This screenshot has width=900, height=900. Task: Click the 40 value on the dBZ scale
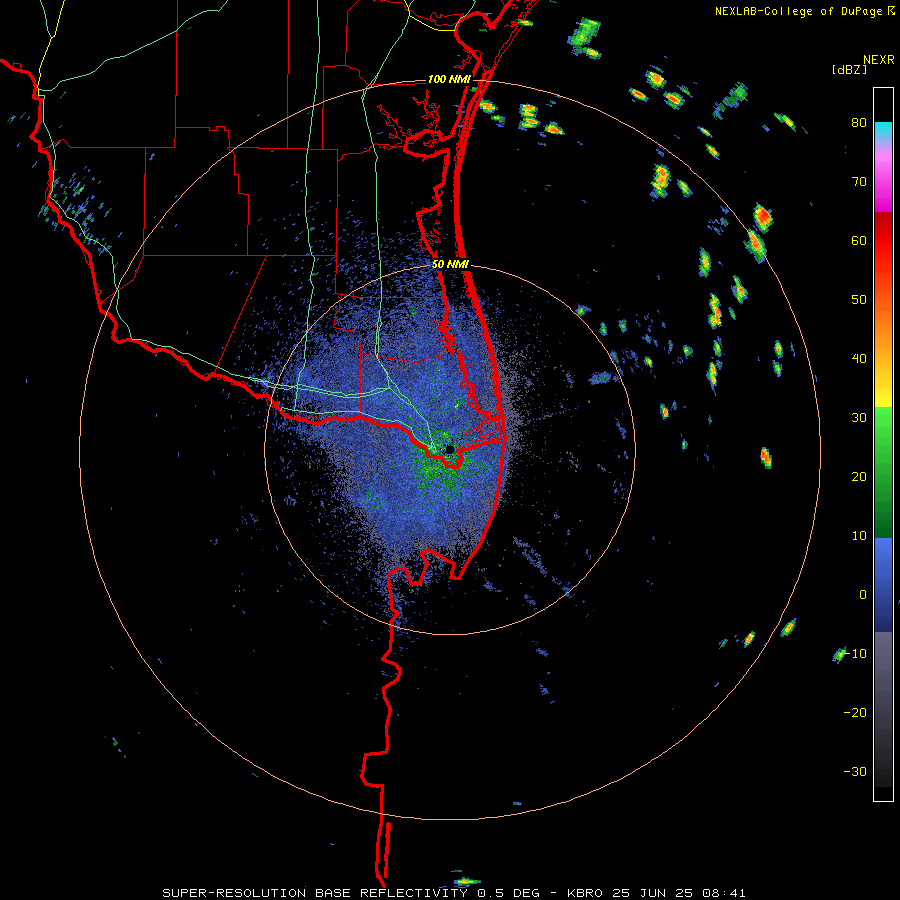859,359
